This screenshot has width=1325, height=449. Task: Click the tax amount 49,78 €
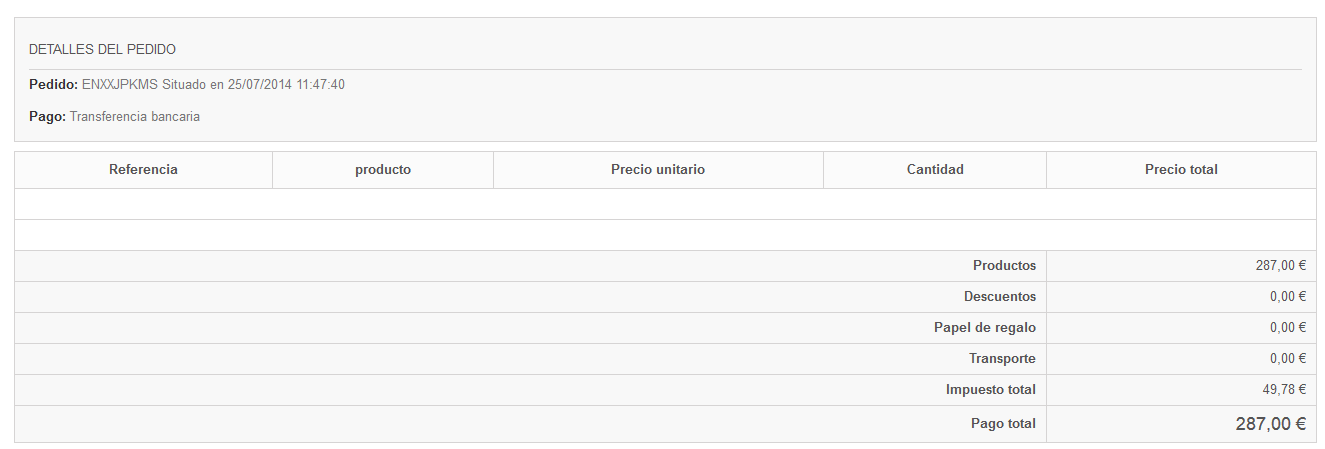[1285, 390]
